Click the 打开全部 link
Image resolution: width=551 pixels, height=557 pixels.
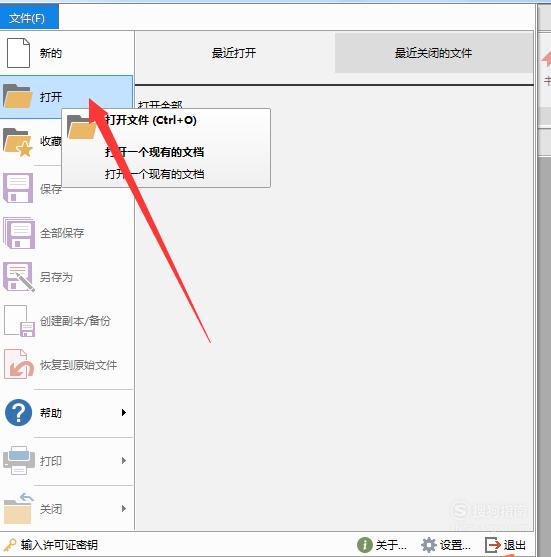(160, 104)
